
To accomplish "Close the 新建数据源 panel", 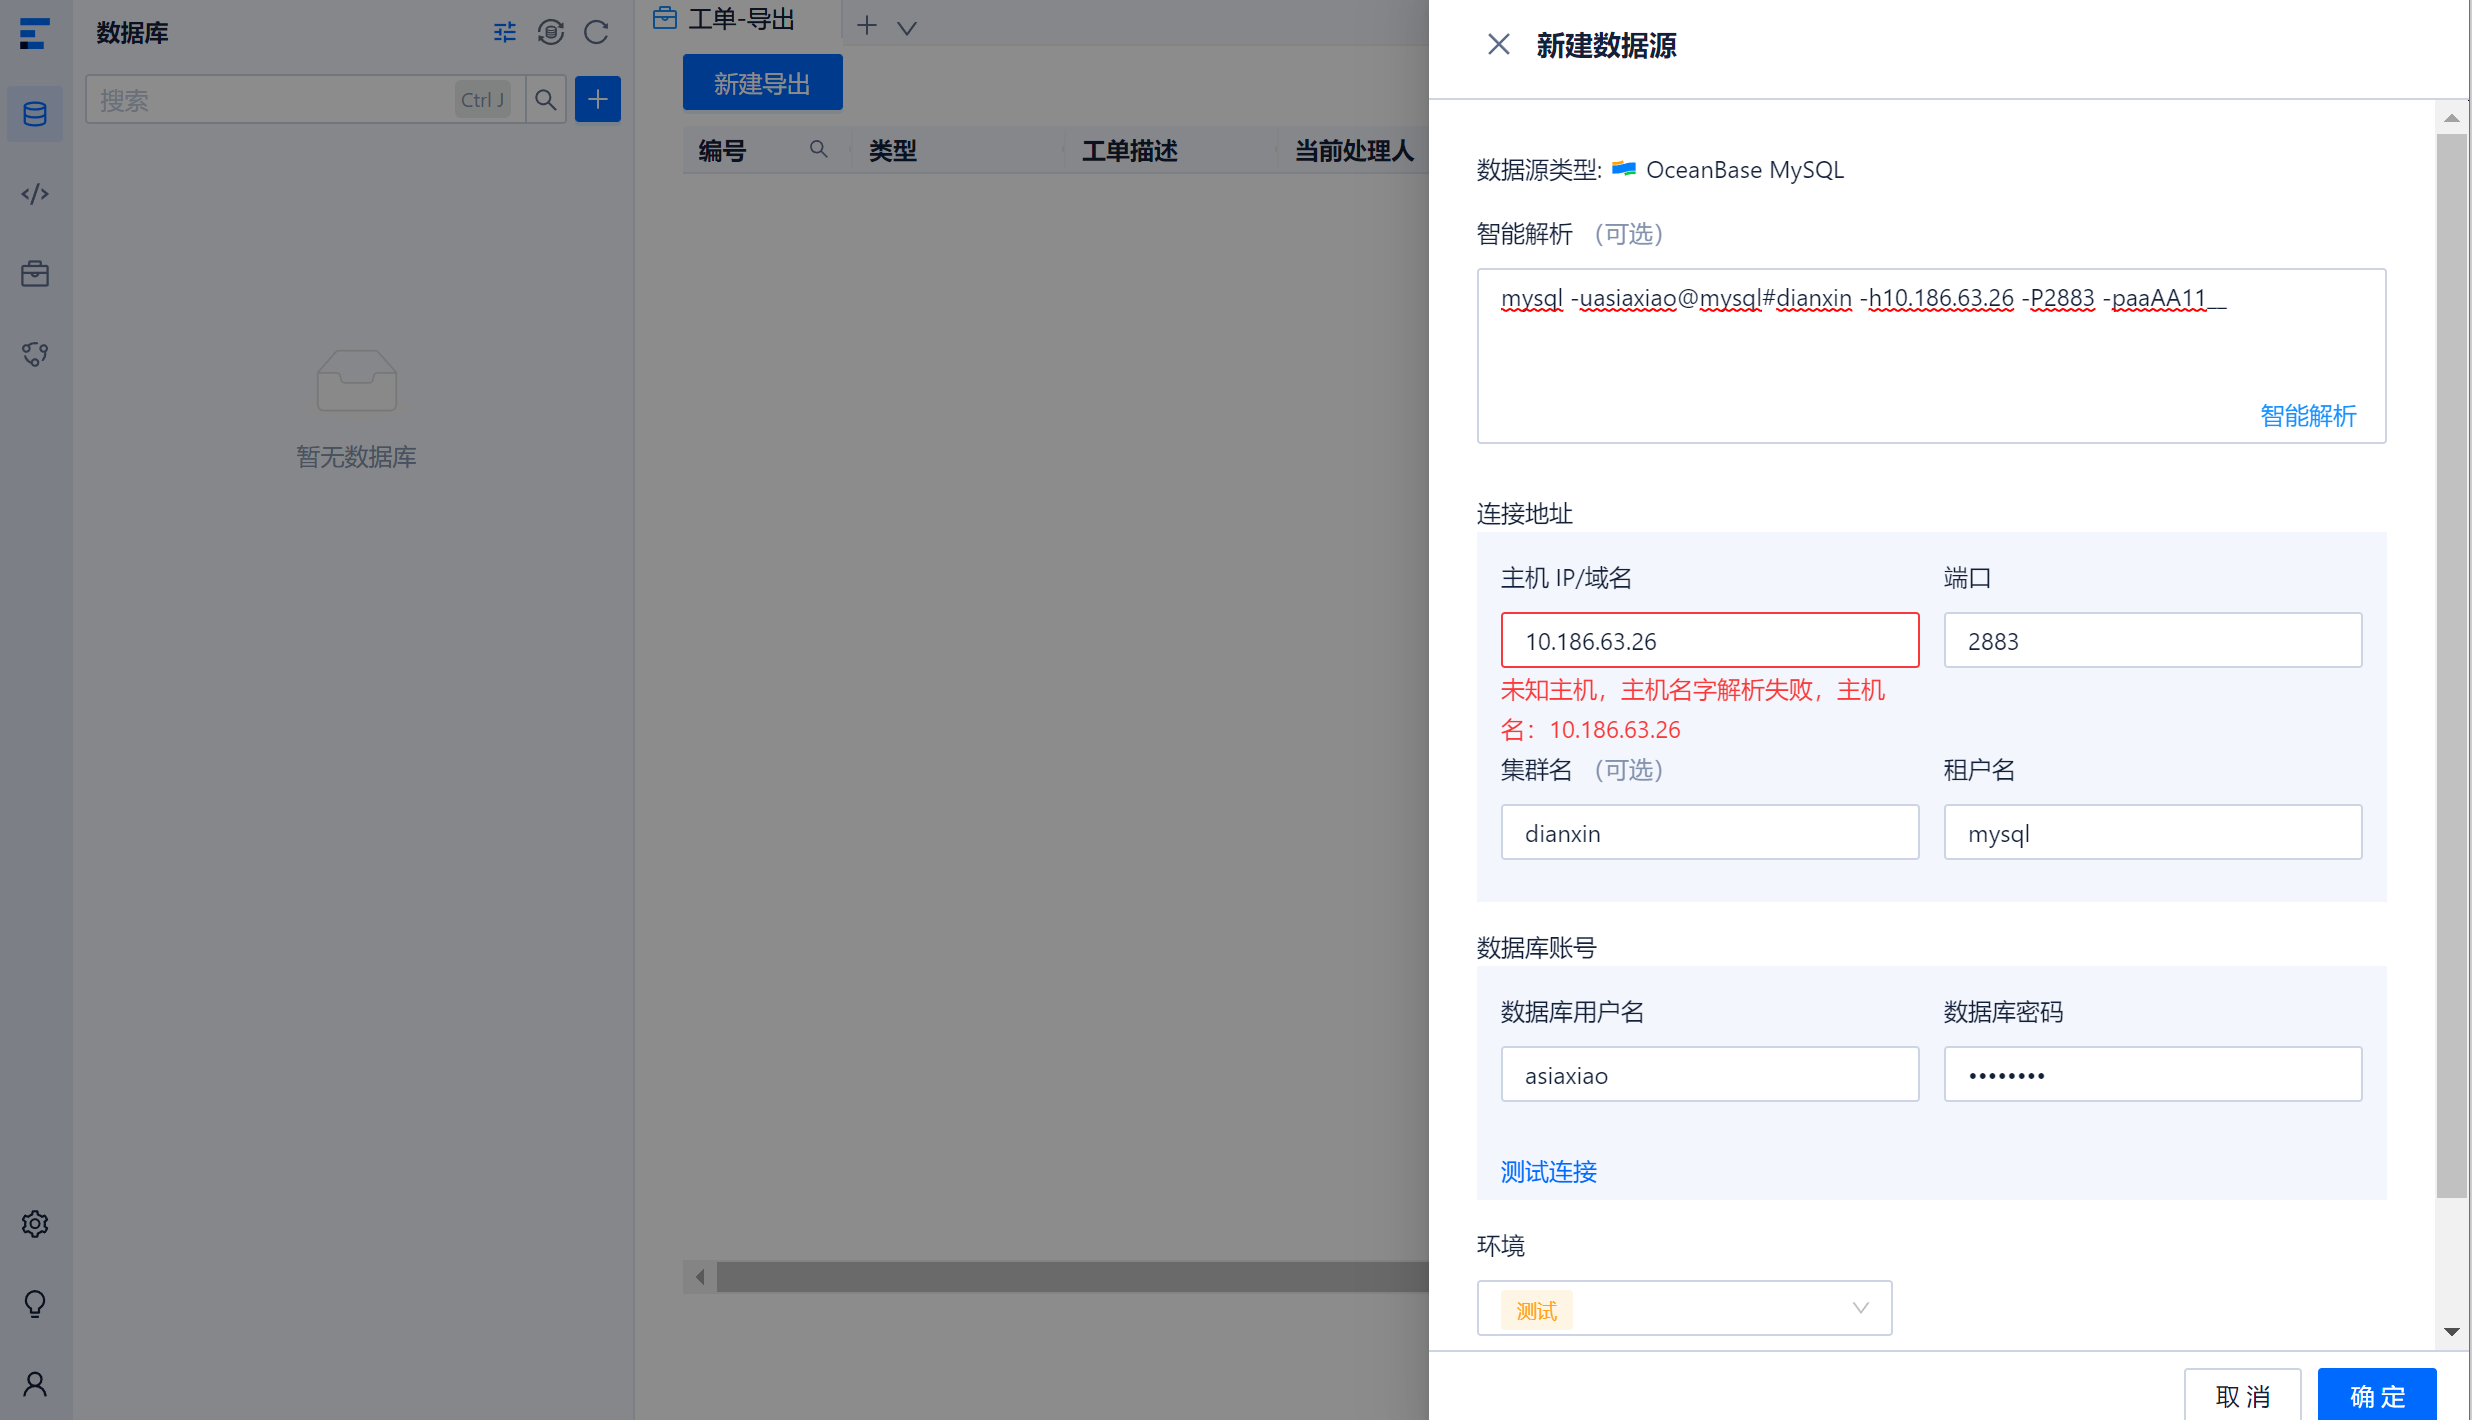I will [1498, 45].
